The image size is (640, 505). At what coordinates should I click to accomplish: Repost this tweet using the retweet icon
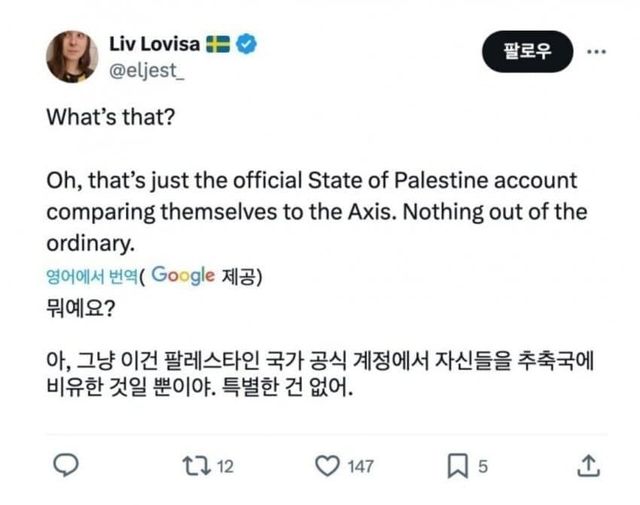[x=195, y=465]
